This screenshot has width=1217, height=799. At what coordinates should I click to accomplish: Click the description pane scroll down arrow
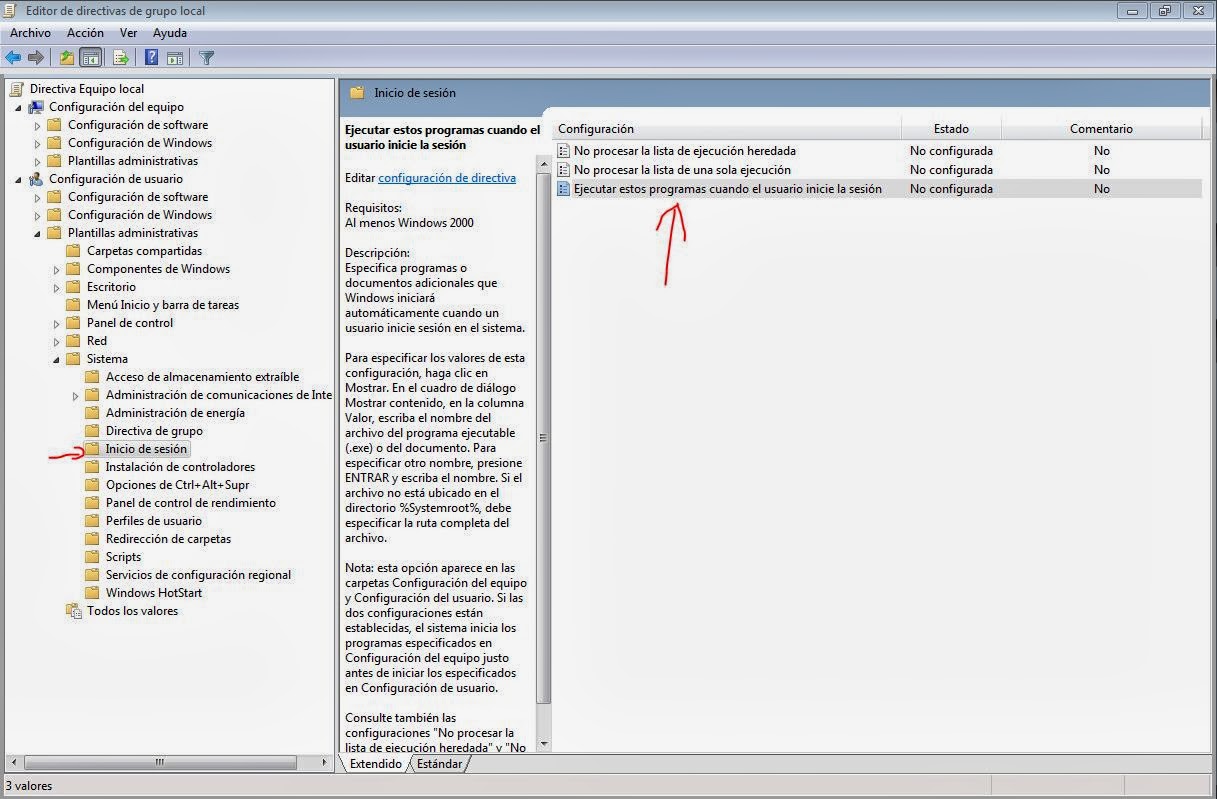[x=544, y=744]
